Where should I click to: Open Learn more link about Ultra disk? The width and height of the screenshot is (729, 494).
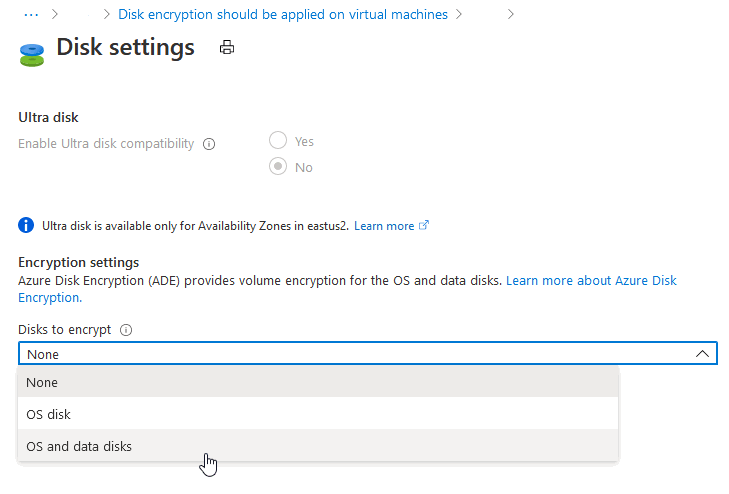tap(384, 226)
